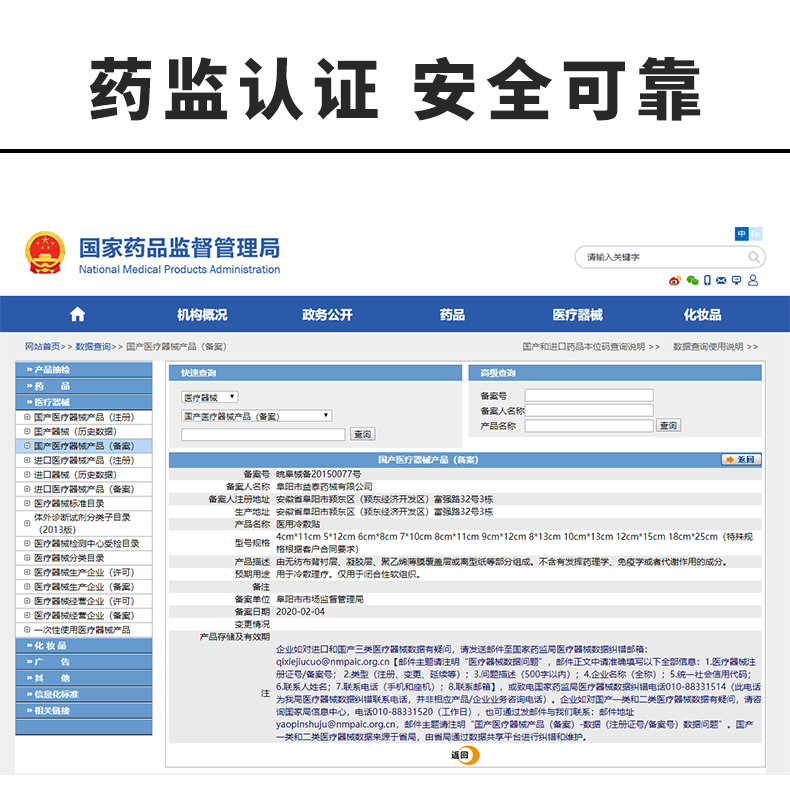The width and height of the screenshot is (790, 790).
Task: Open the email envelope icon
Action: pos(721,281)
